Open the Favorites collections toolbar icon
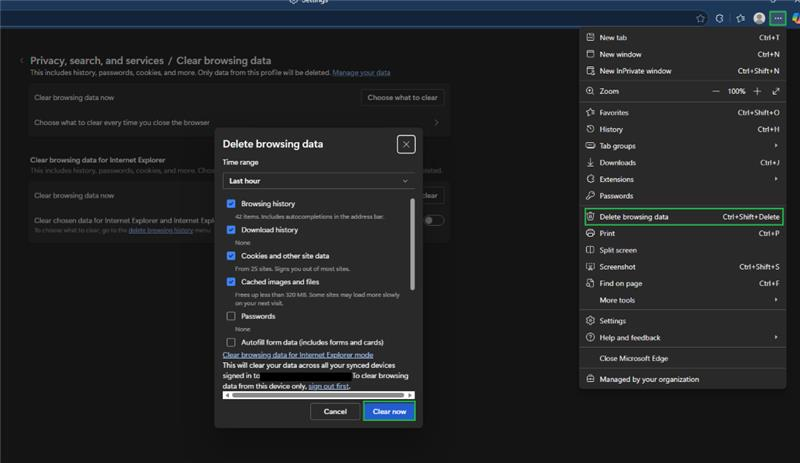Image resolution: width=800 pixels, height=463 pixels. click(x=740, y=18)
